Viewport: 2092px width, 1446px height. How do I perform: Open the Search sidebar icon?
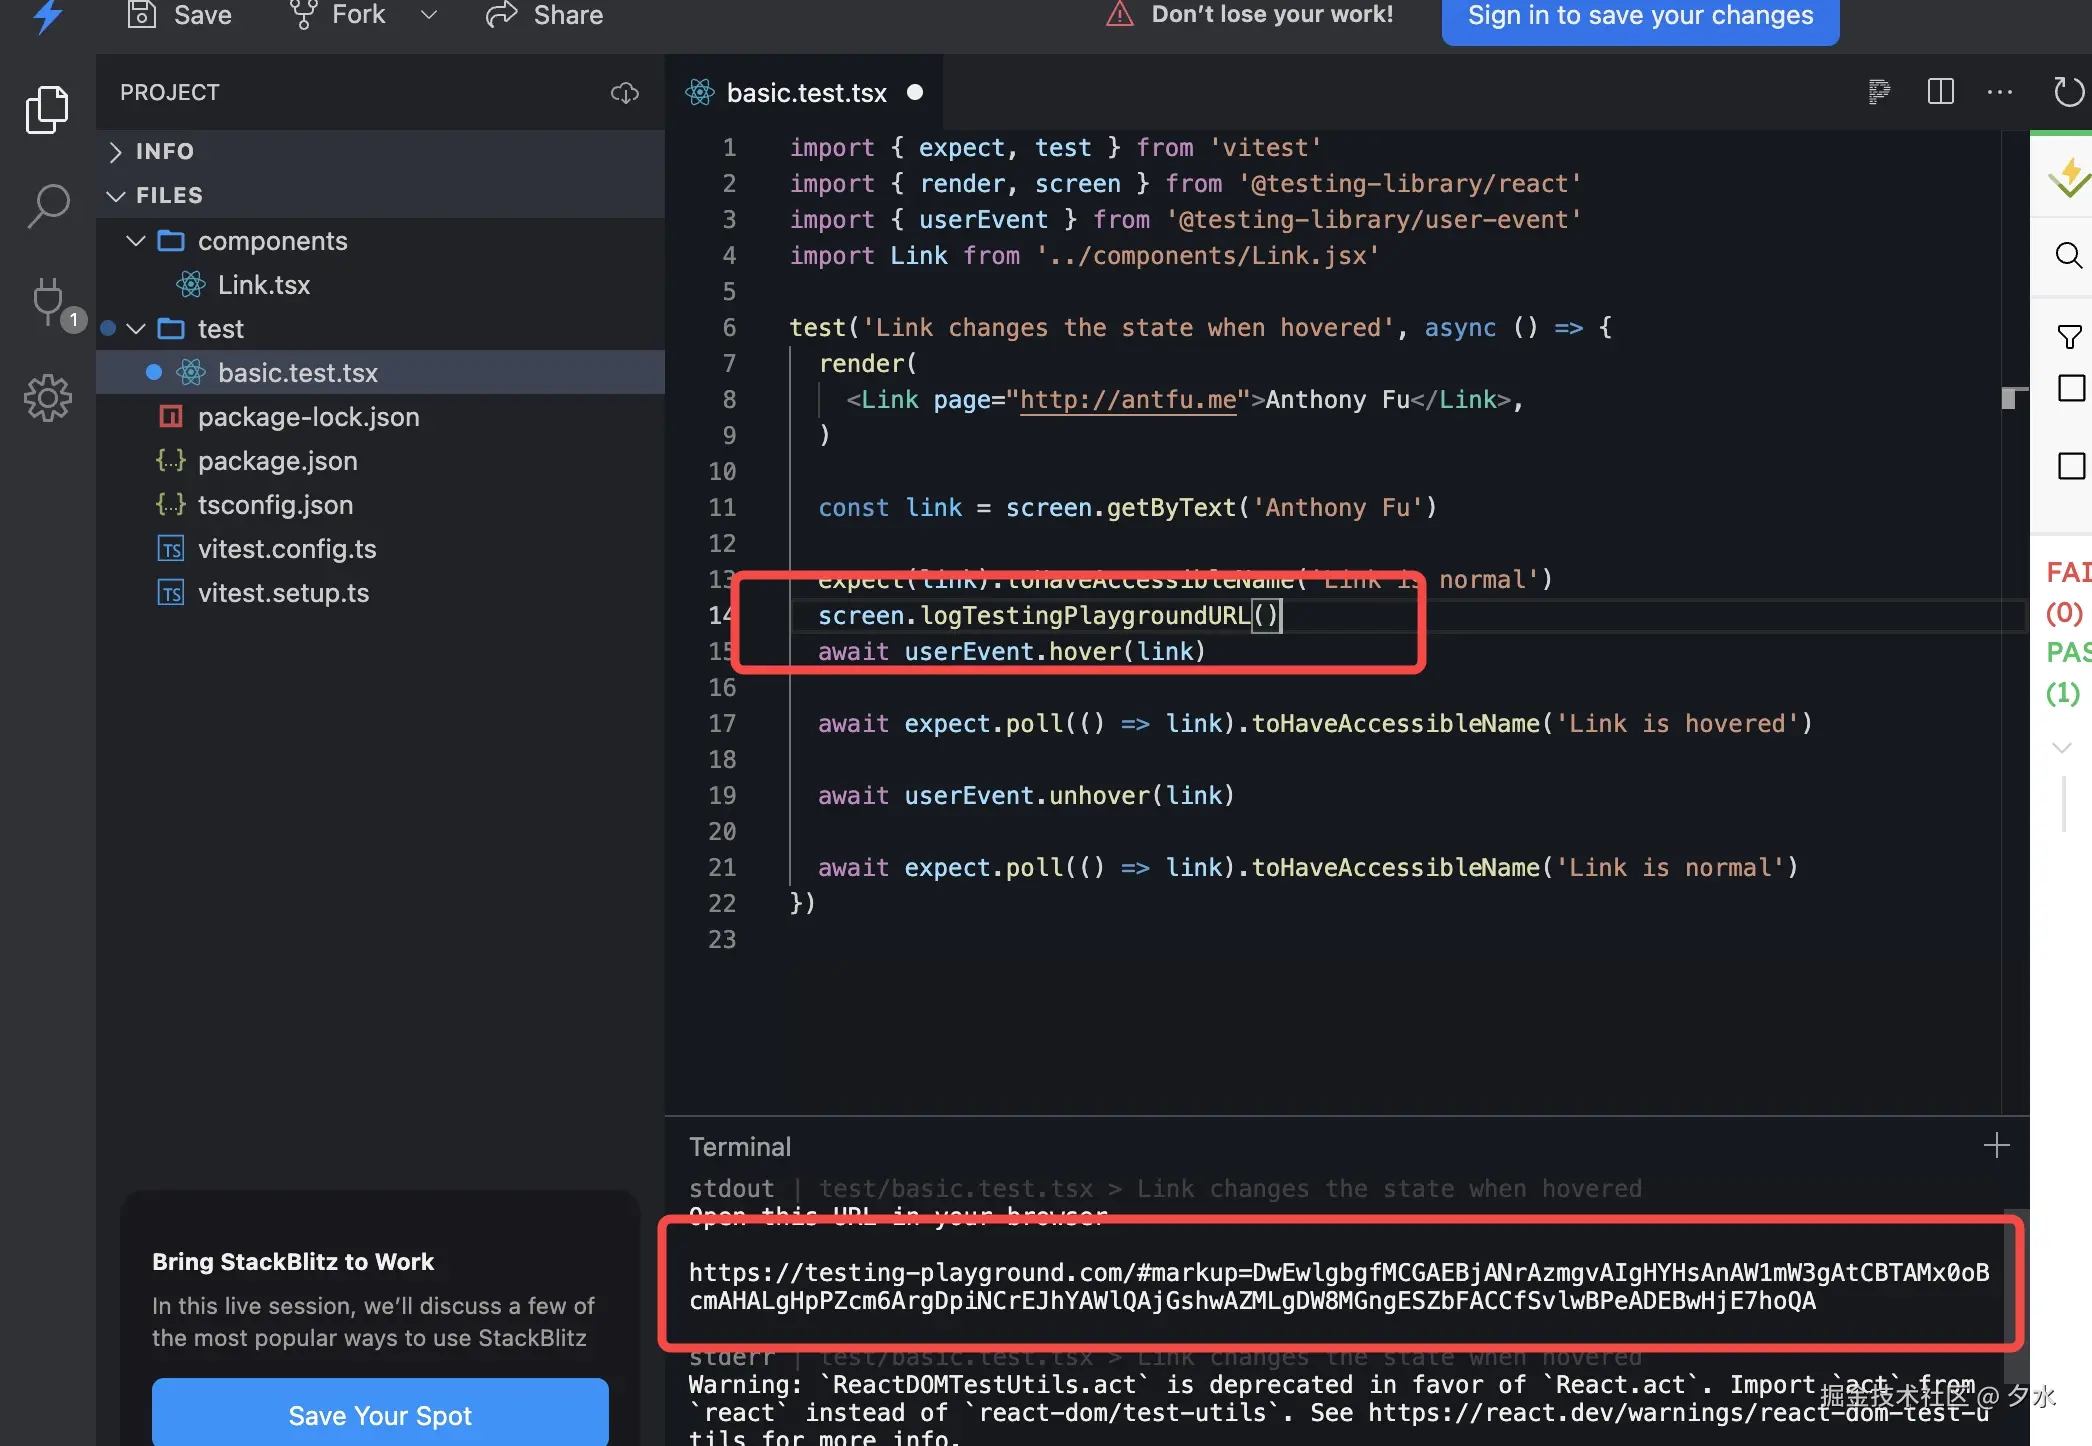tap(47, 206)
